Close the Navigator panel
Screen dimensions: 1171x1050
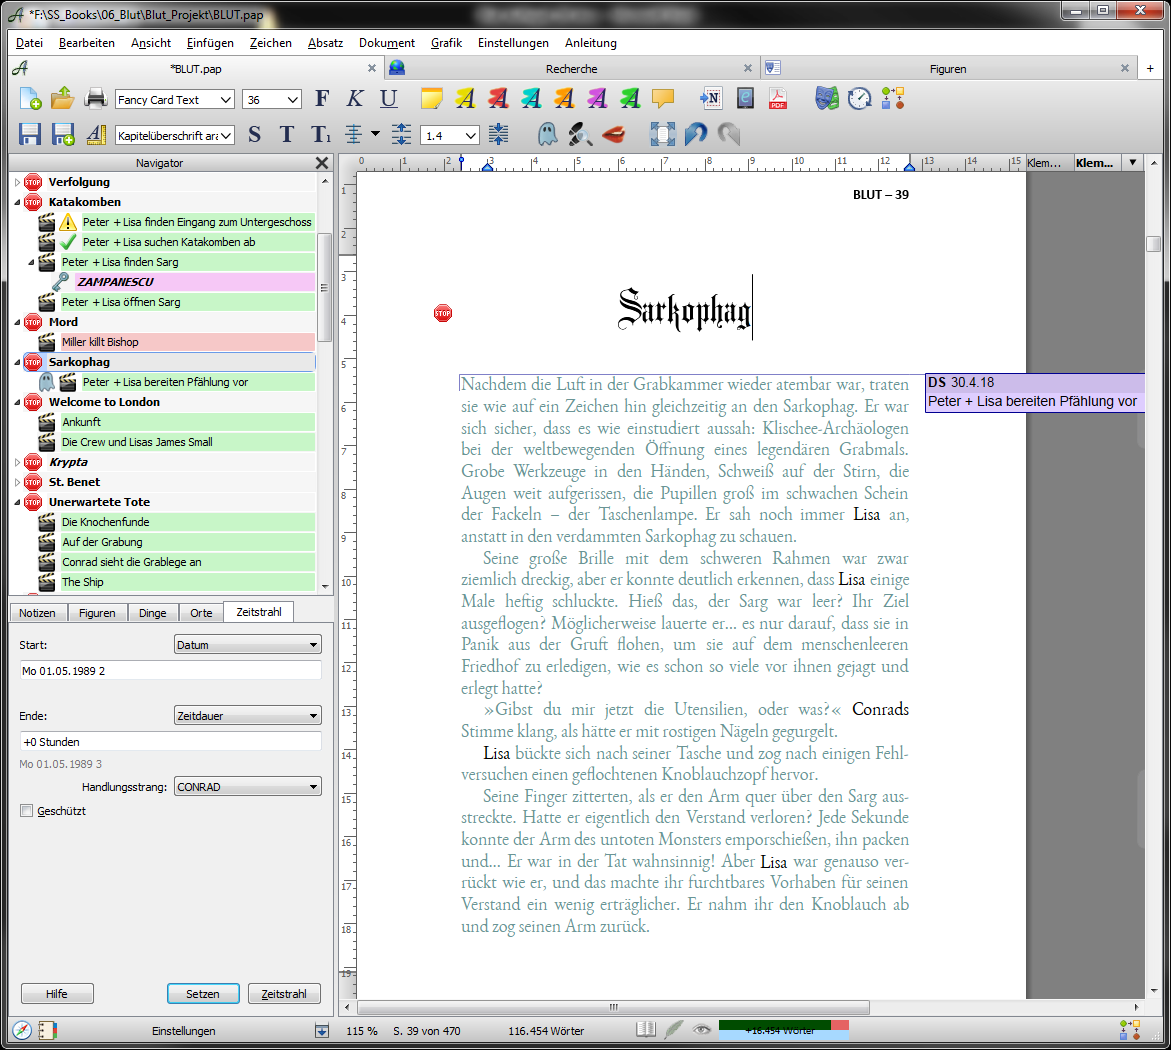point(322,163)
